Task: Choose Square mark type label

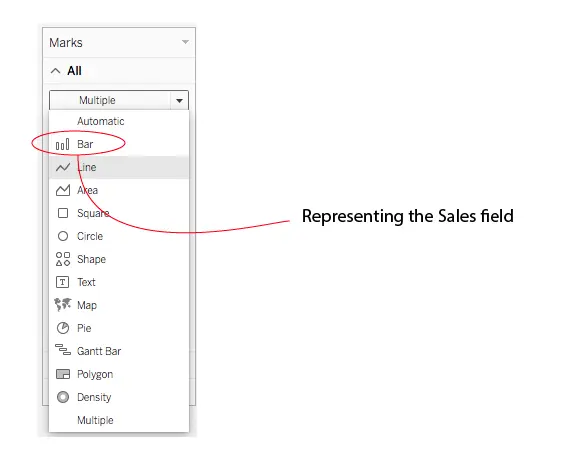Action: point(93,213)
